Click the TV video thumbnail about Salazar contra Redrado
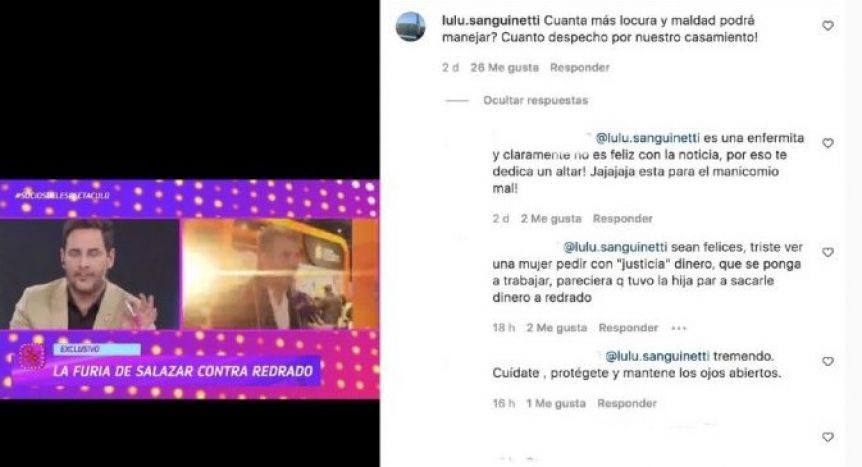Screen dimensions: 862x467 point(189,289)
